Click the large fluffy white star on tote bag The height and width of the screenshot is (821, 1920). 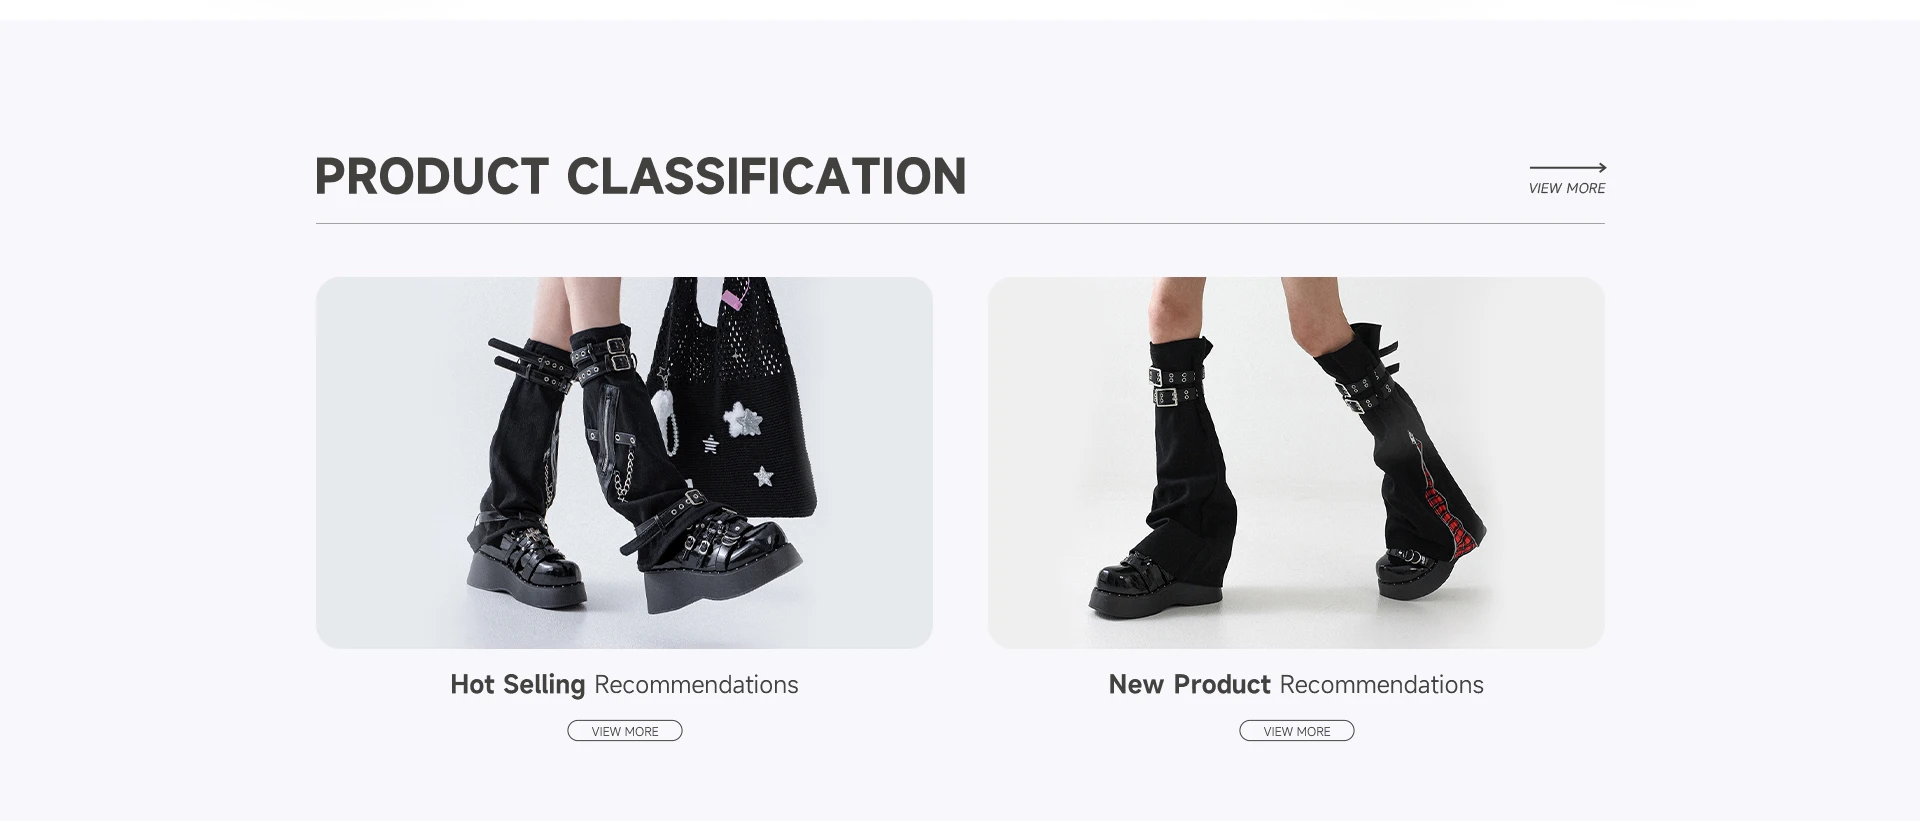point(741,421)
